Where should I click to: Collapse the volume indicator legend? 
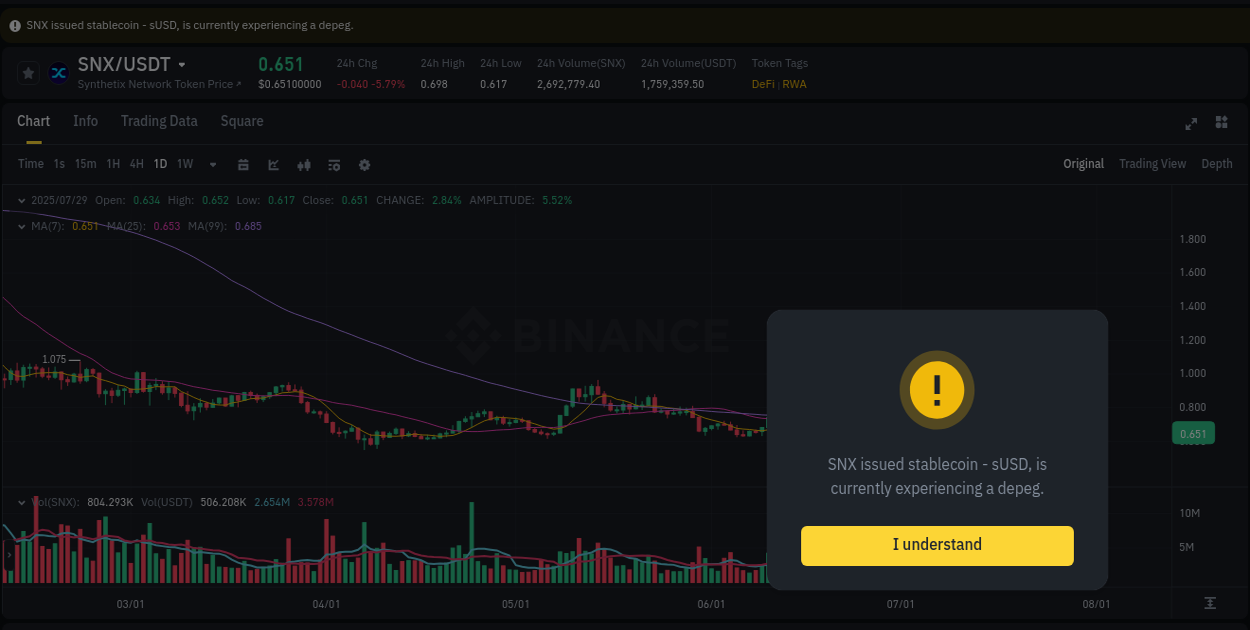coord(20,501)
